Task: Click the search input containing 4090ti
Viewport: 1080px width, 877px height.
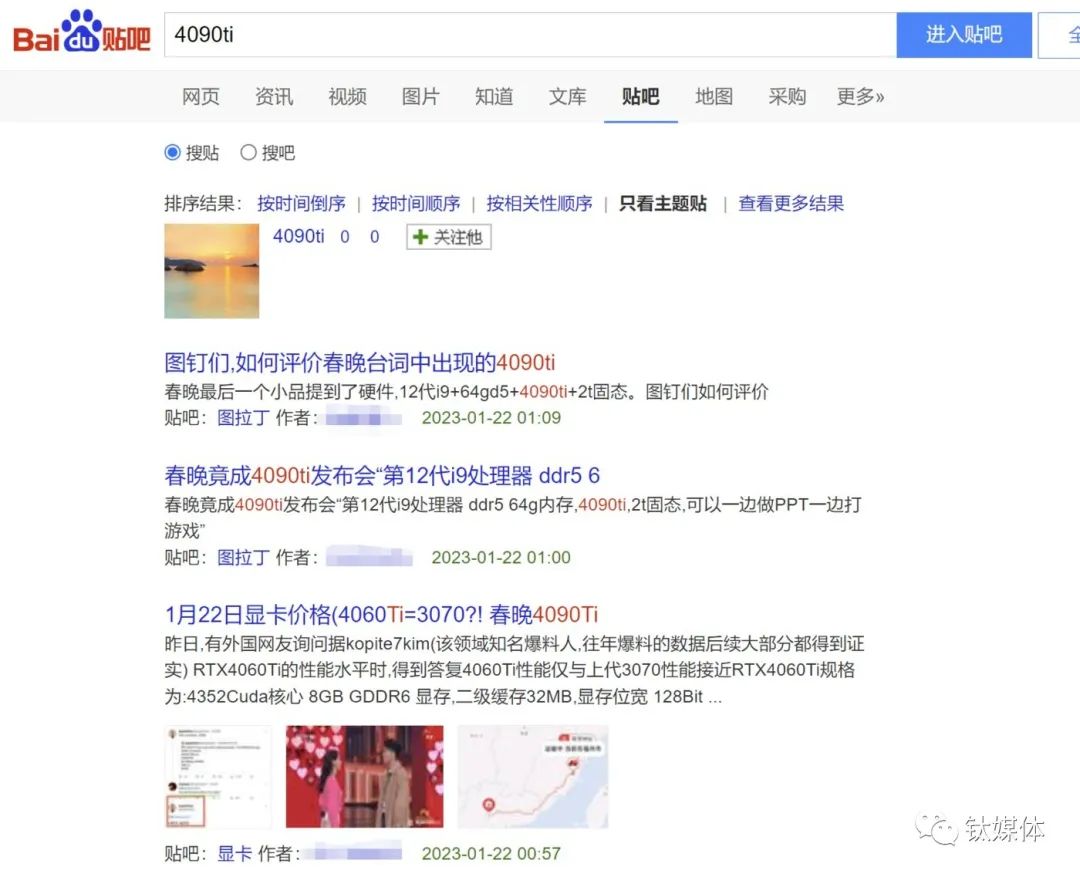Action: coord(530,34)
